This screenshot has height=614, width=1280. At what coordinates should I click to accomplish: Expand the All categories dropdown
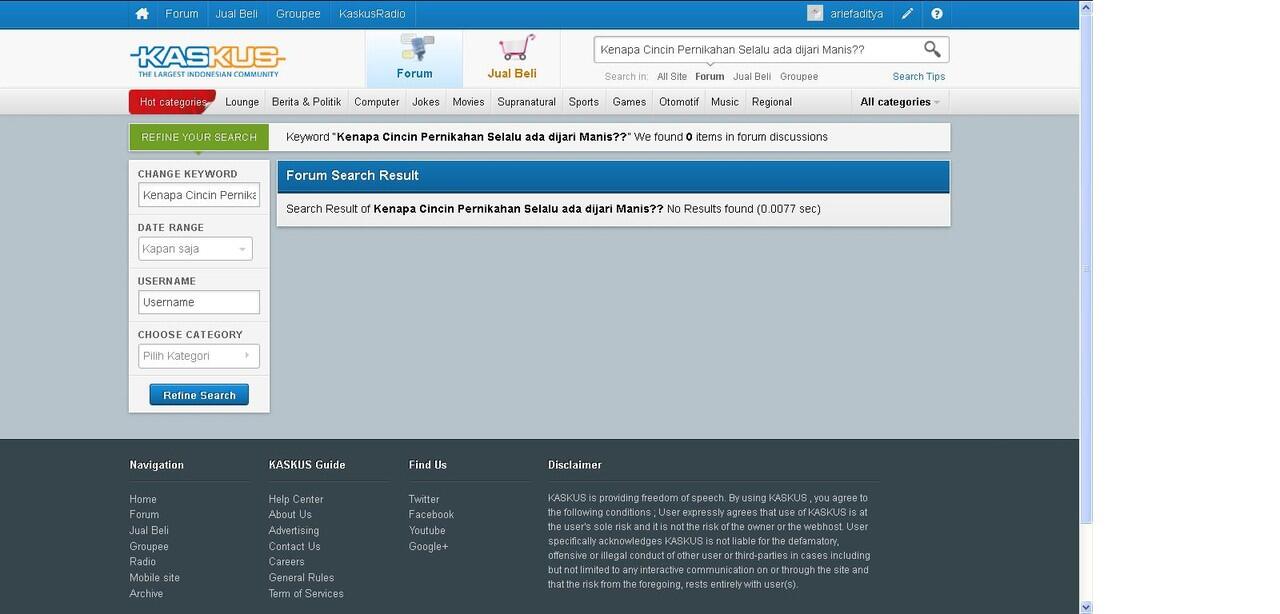900,102
